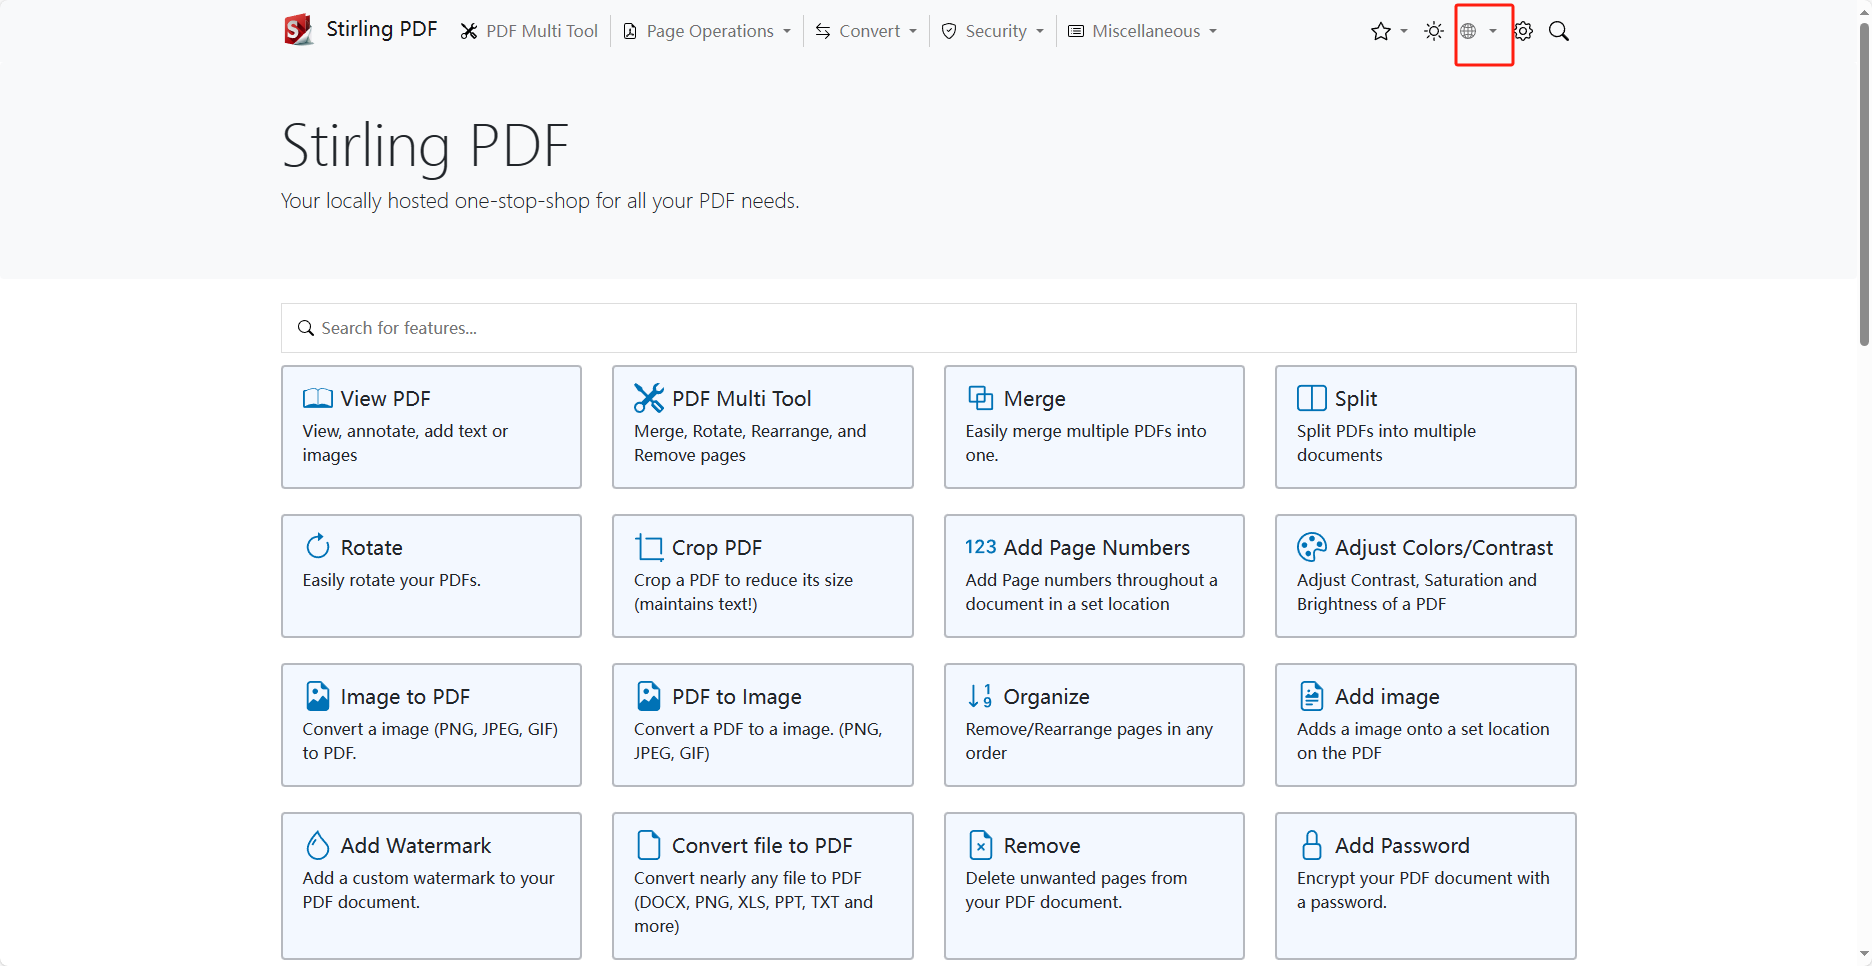Click the 'Add Watermark' card title
Viewport: 1872px width, 966px height.
tap(415, 845)
